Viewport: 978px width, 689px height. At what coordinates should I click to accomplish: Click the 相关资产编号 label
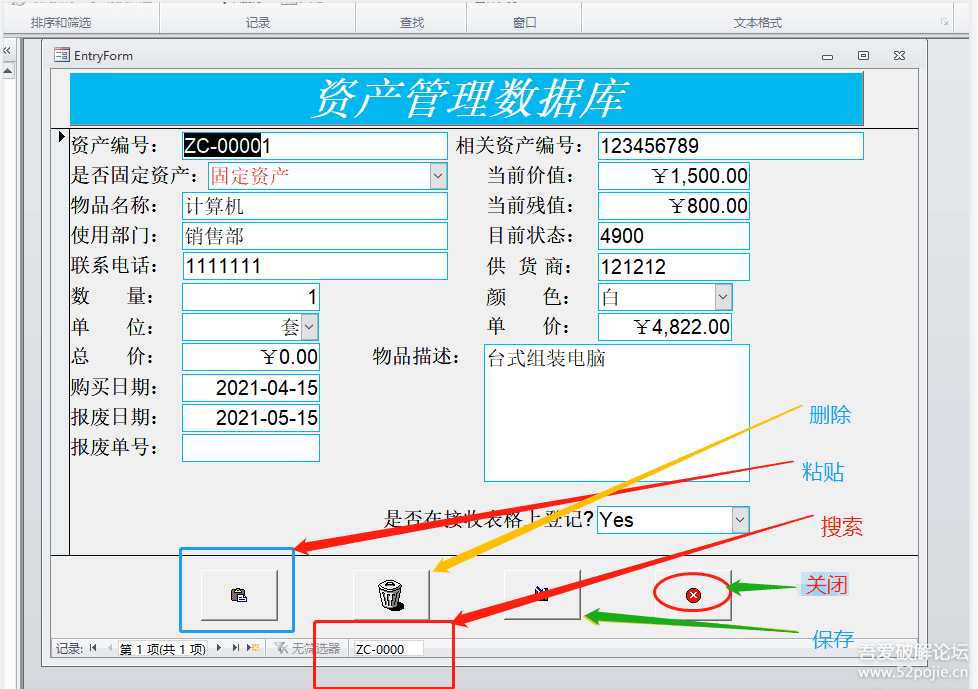520,145
